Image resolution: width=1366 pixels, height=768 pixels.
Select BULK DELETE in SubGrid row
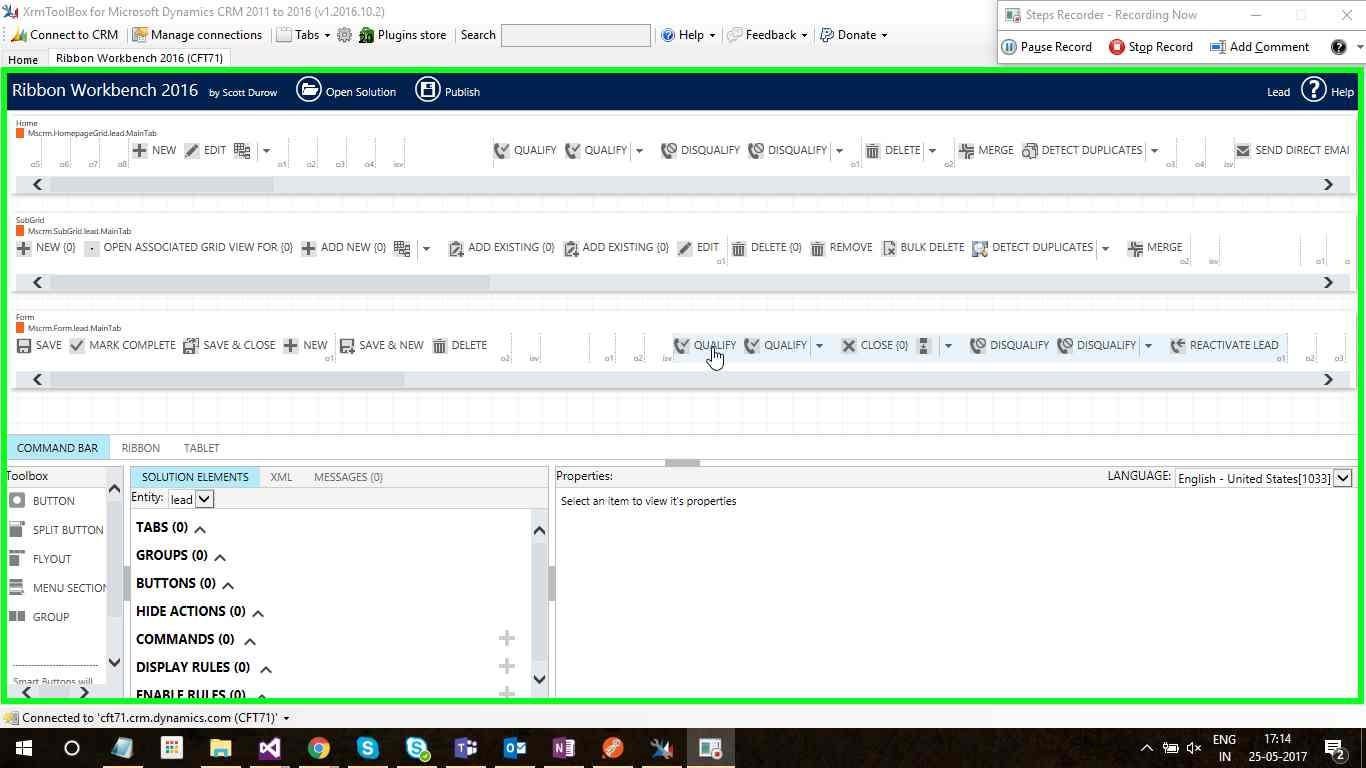click(x=922, y=247)
